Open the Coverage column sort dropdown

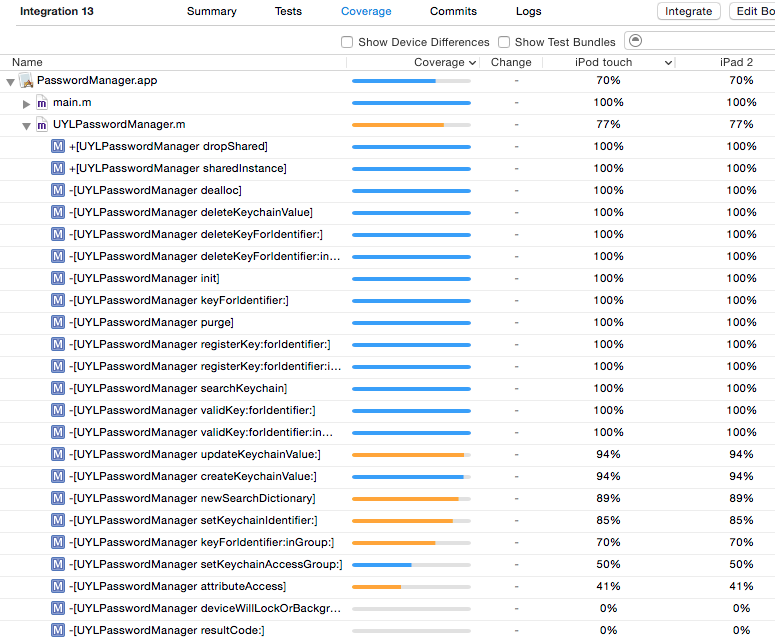coord(472,62)
